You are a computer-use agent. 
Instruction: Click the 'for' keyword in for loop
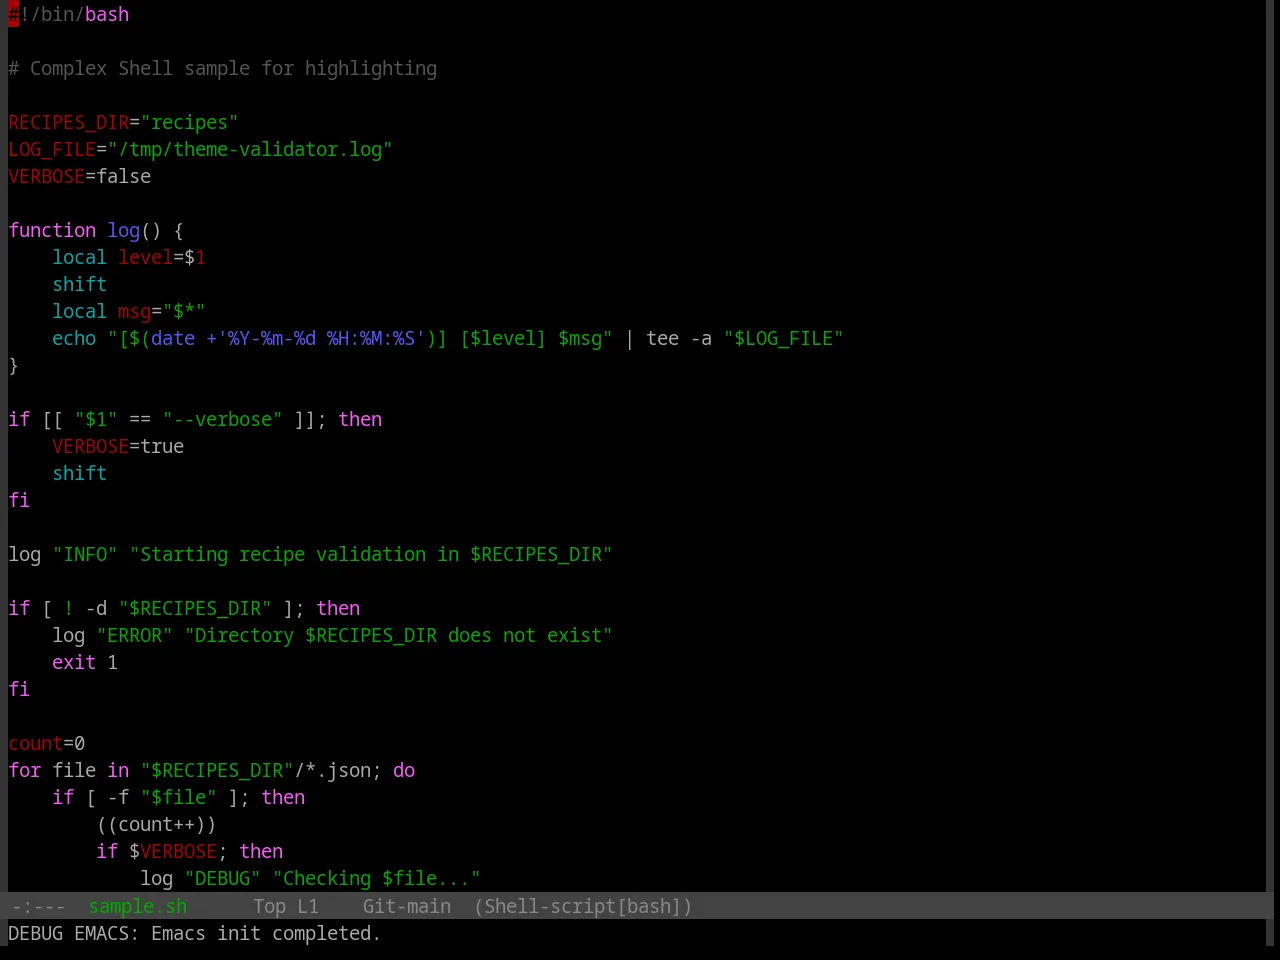24,770
